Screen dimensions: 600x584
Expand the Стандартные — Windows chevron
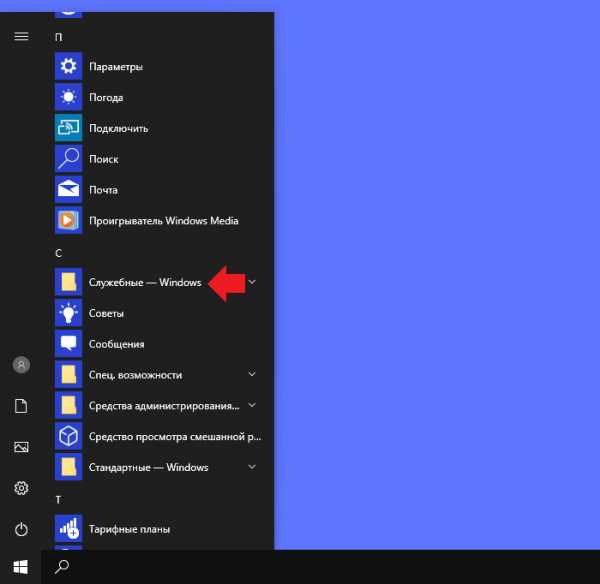coord(252,467)
